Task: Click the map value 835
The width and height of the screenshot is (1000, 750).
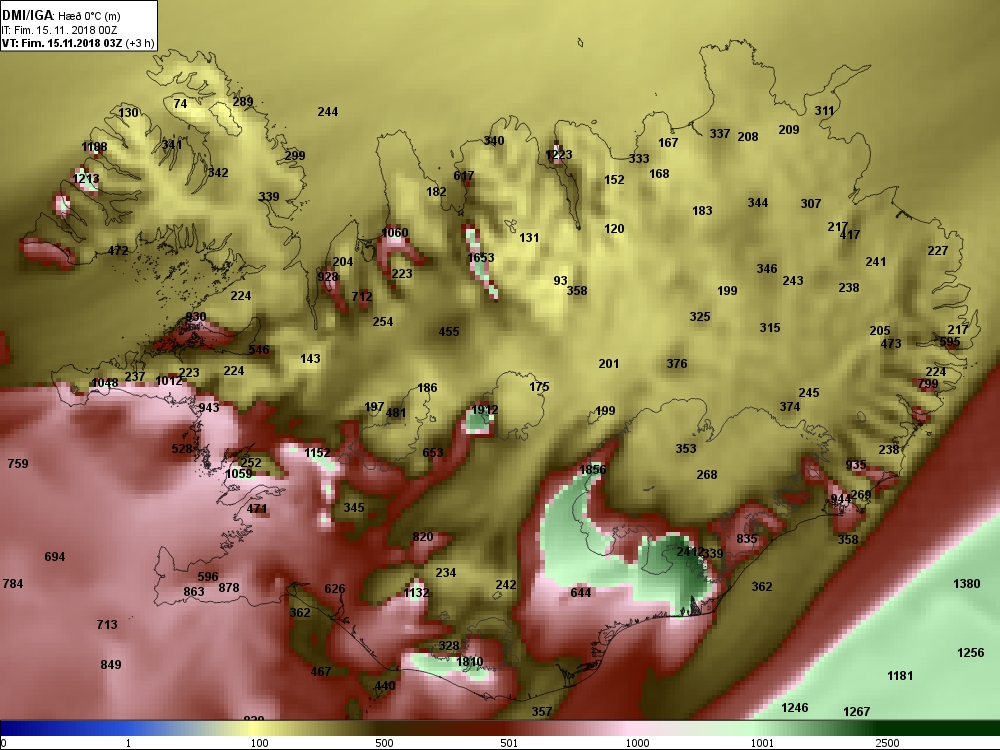Action: click(747, 539)
